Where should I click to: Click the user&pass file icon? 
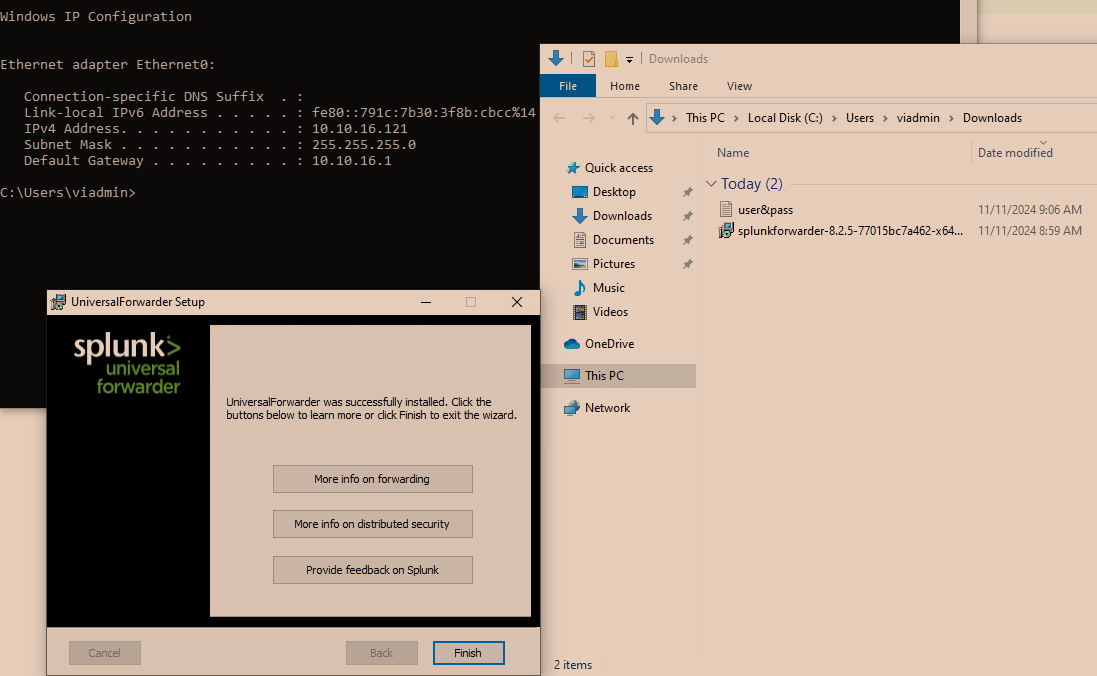point(726,209)
